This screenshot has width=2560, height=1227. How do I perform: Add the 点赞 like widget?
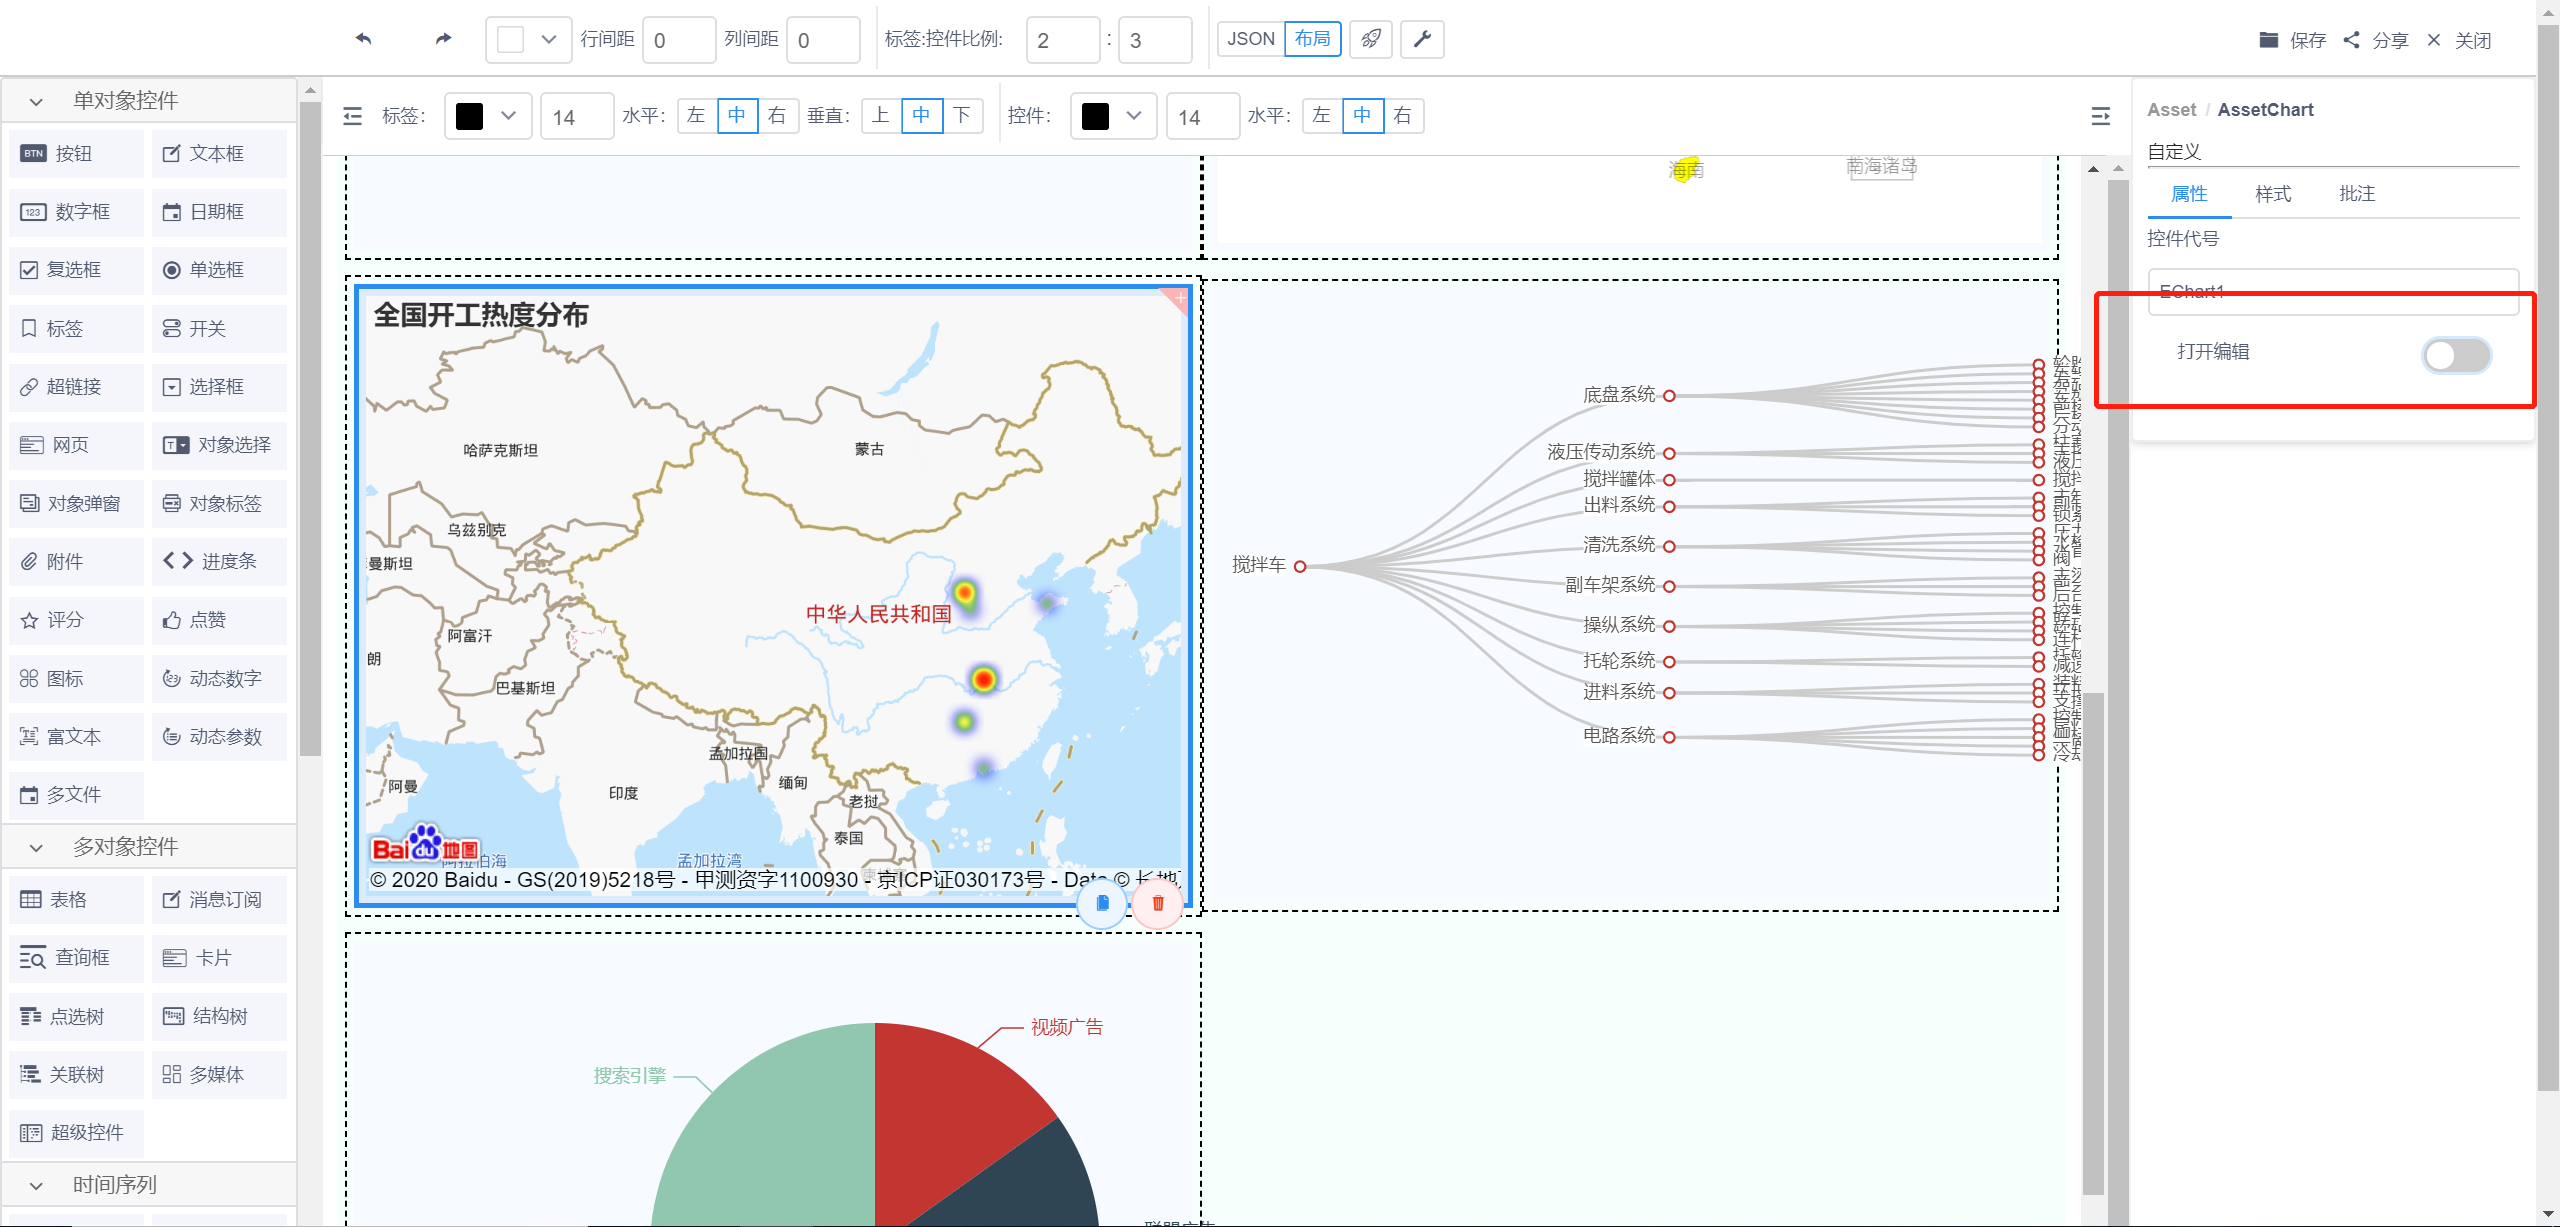[219, 620]
